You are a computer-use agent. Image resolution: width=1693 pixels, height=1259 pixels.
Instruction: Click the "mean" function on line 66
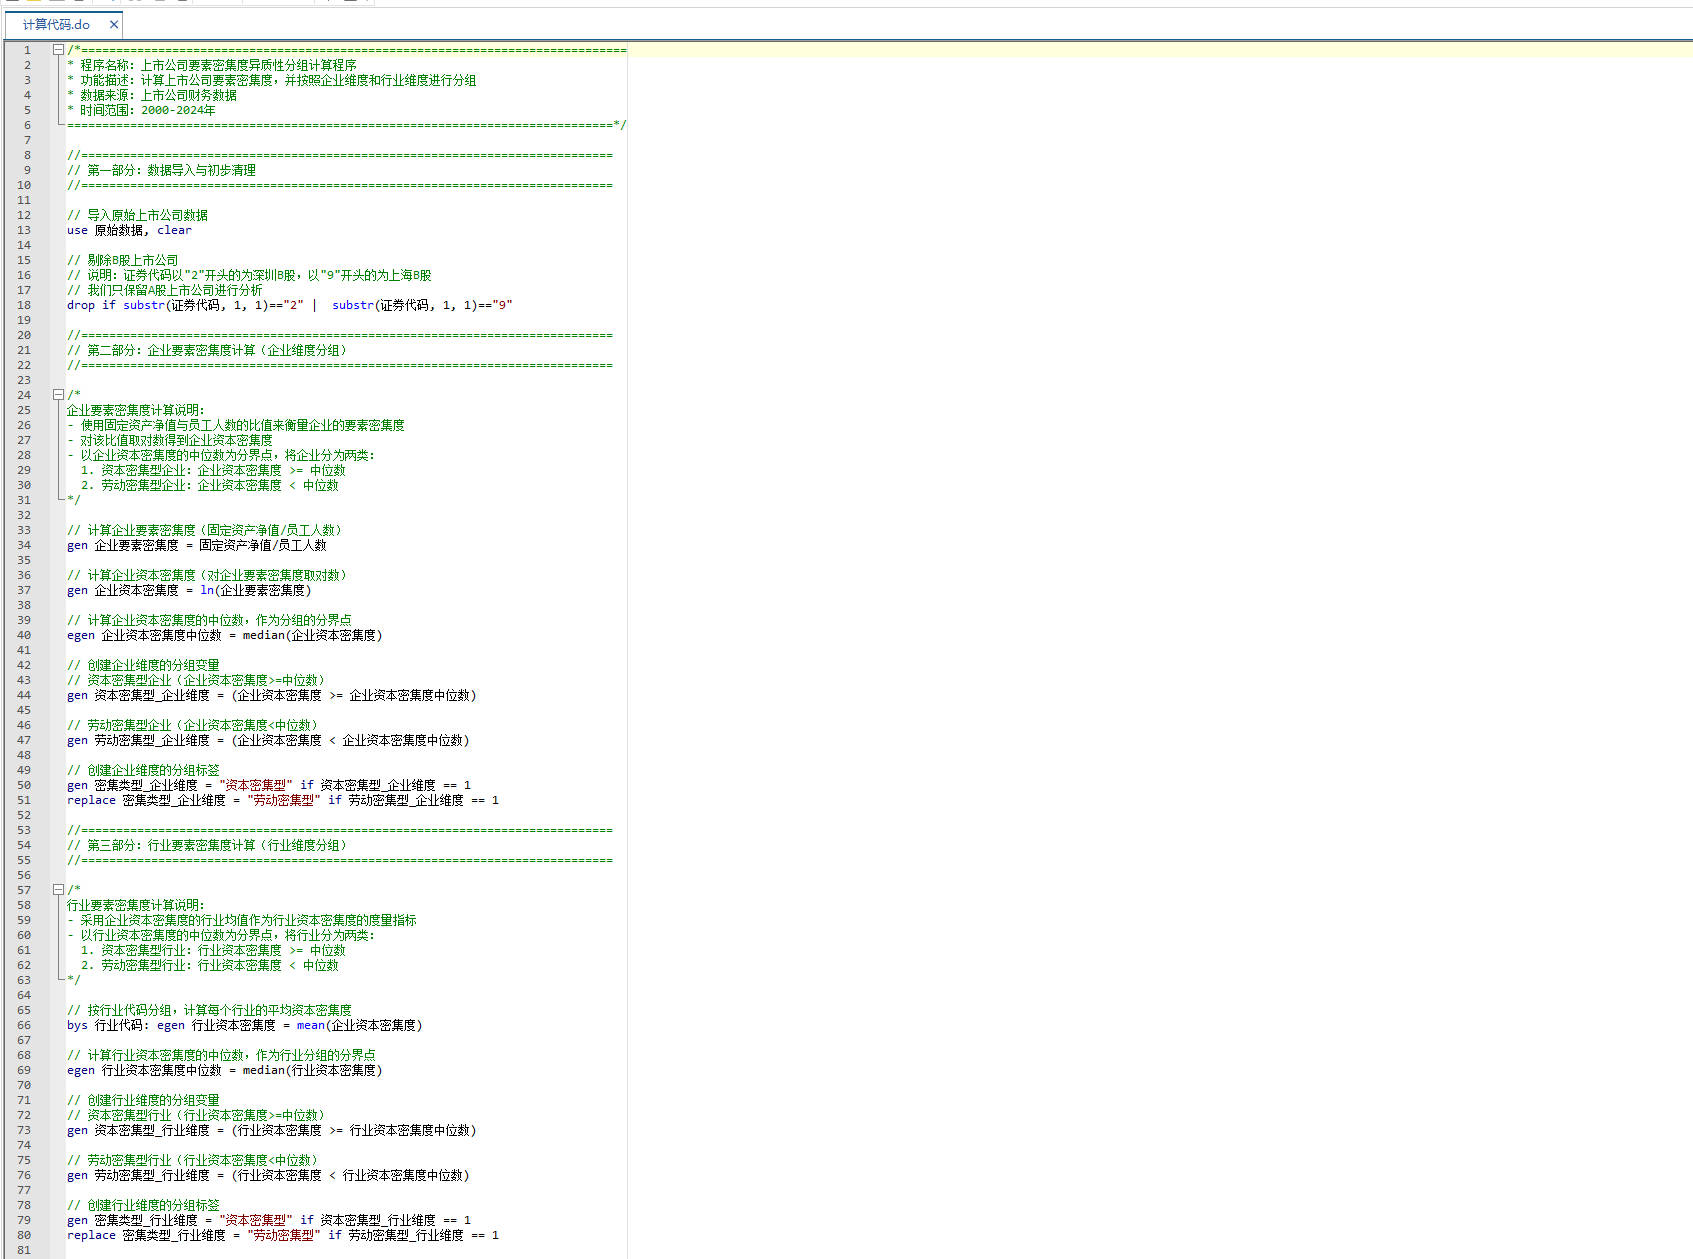(310, 1025)
